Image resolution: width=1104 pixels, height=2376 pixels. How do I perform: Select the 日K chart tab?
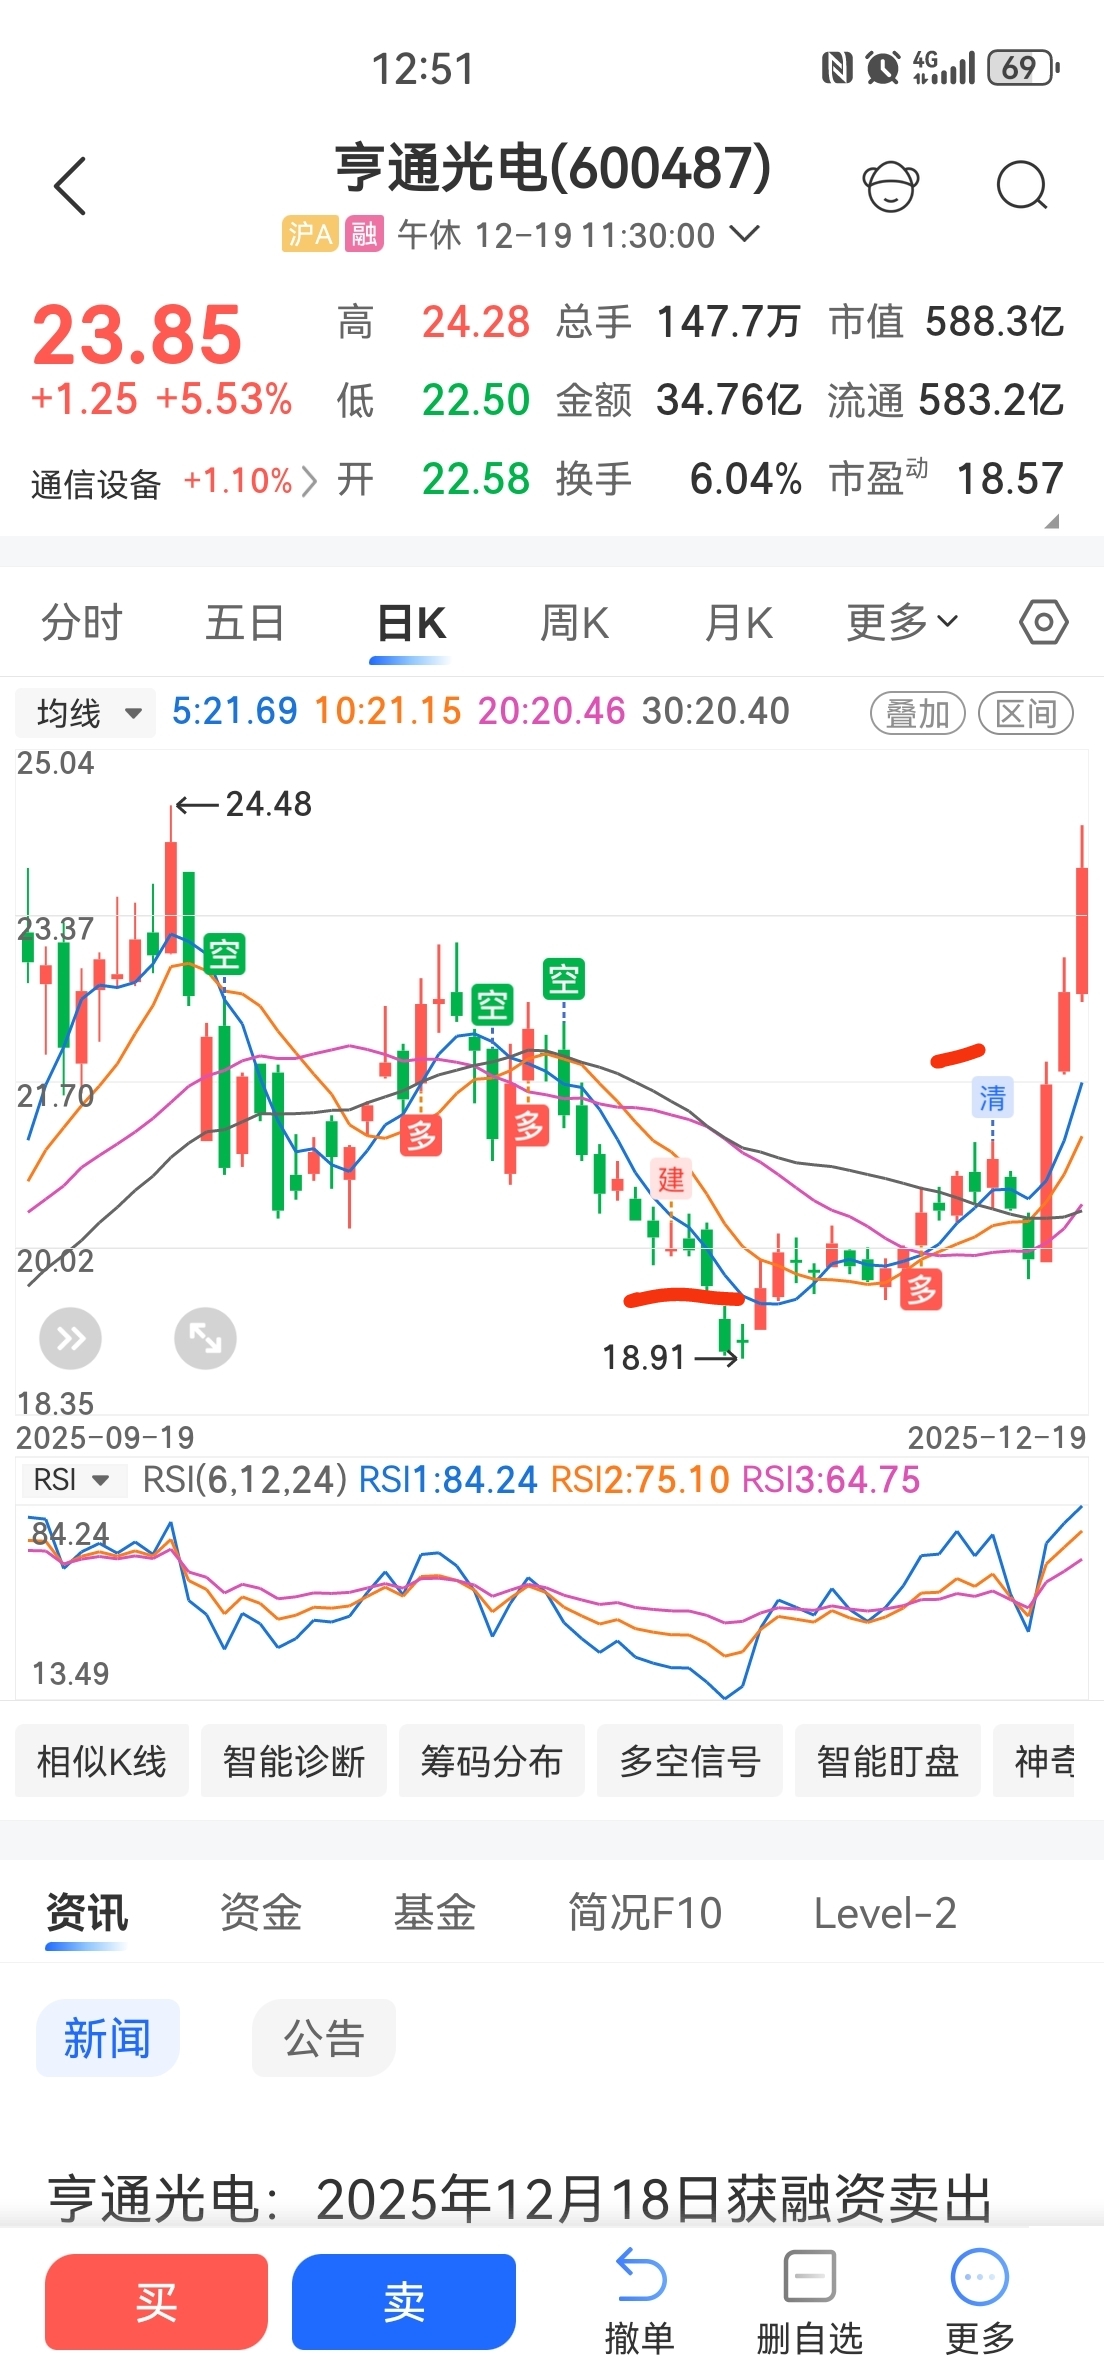pos(410,622)
